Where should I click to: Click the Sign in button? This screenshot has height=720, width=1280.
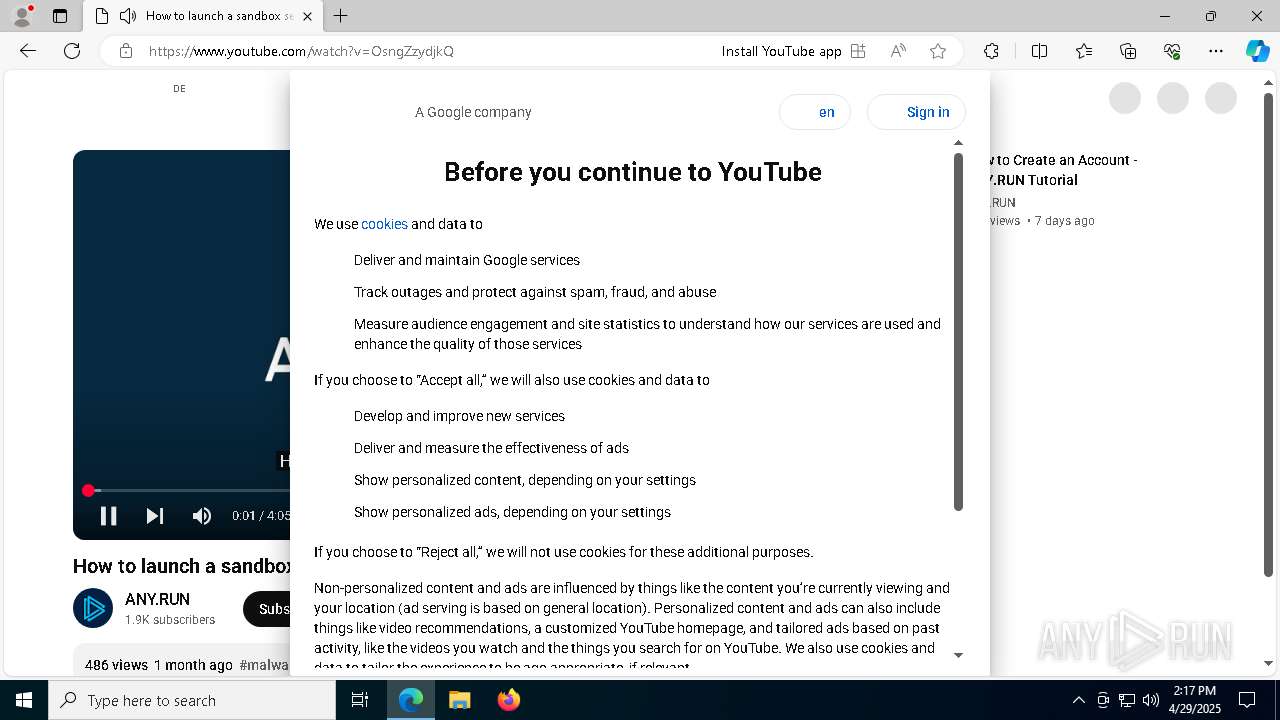[x=916, y=112]
